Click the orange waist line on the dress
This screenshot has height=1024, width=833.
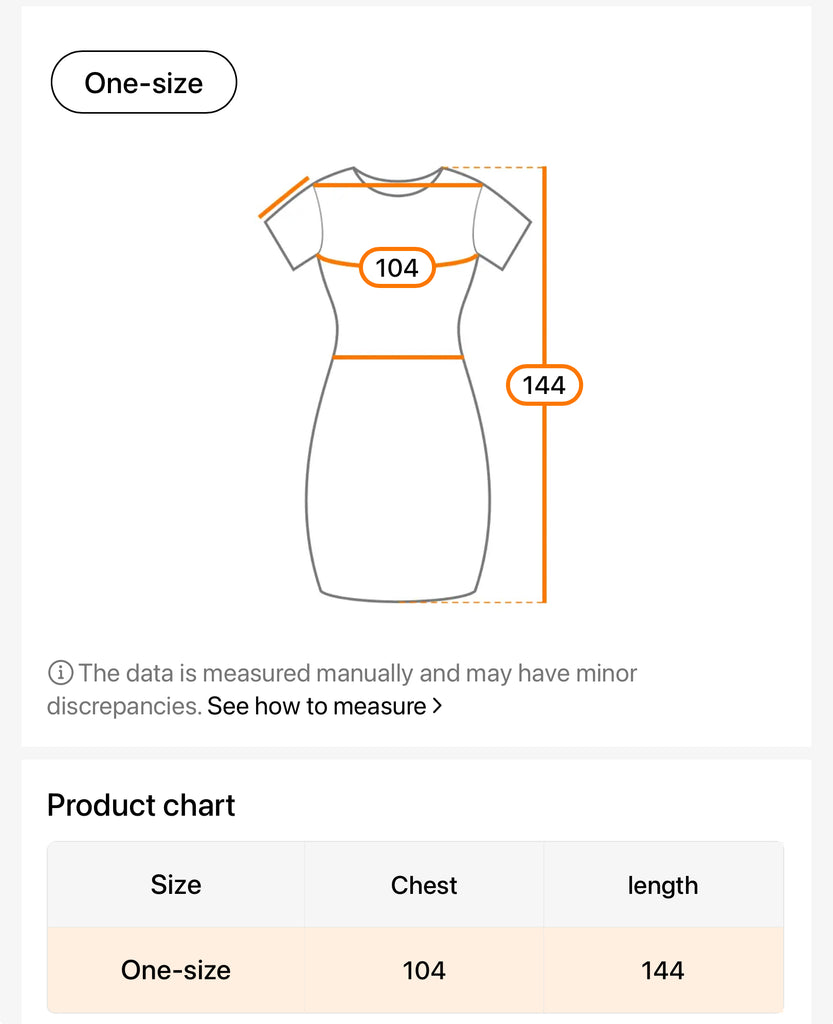click(x=398, y=357)
